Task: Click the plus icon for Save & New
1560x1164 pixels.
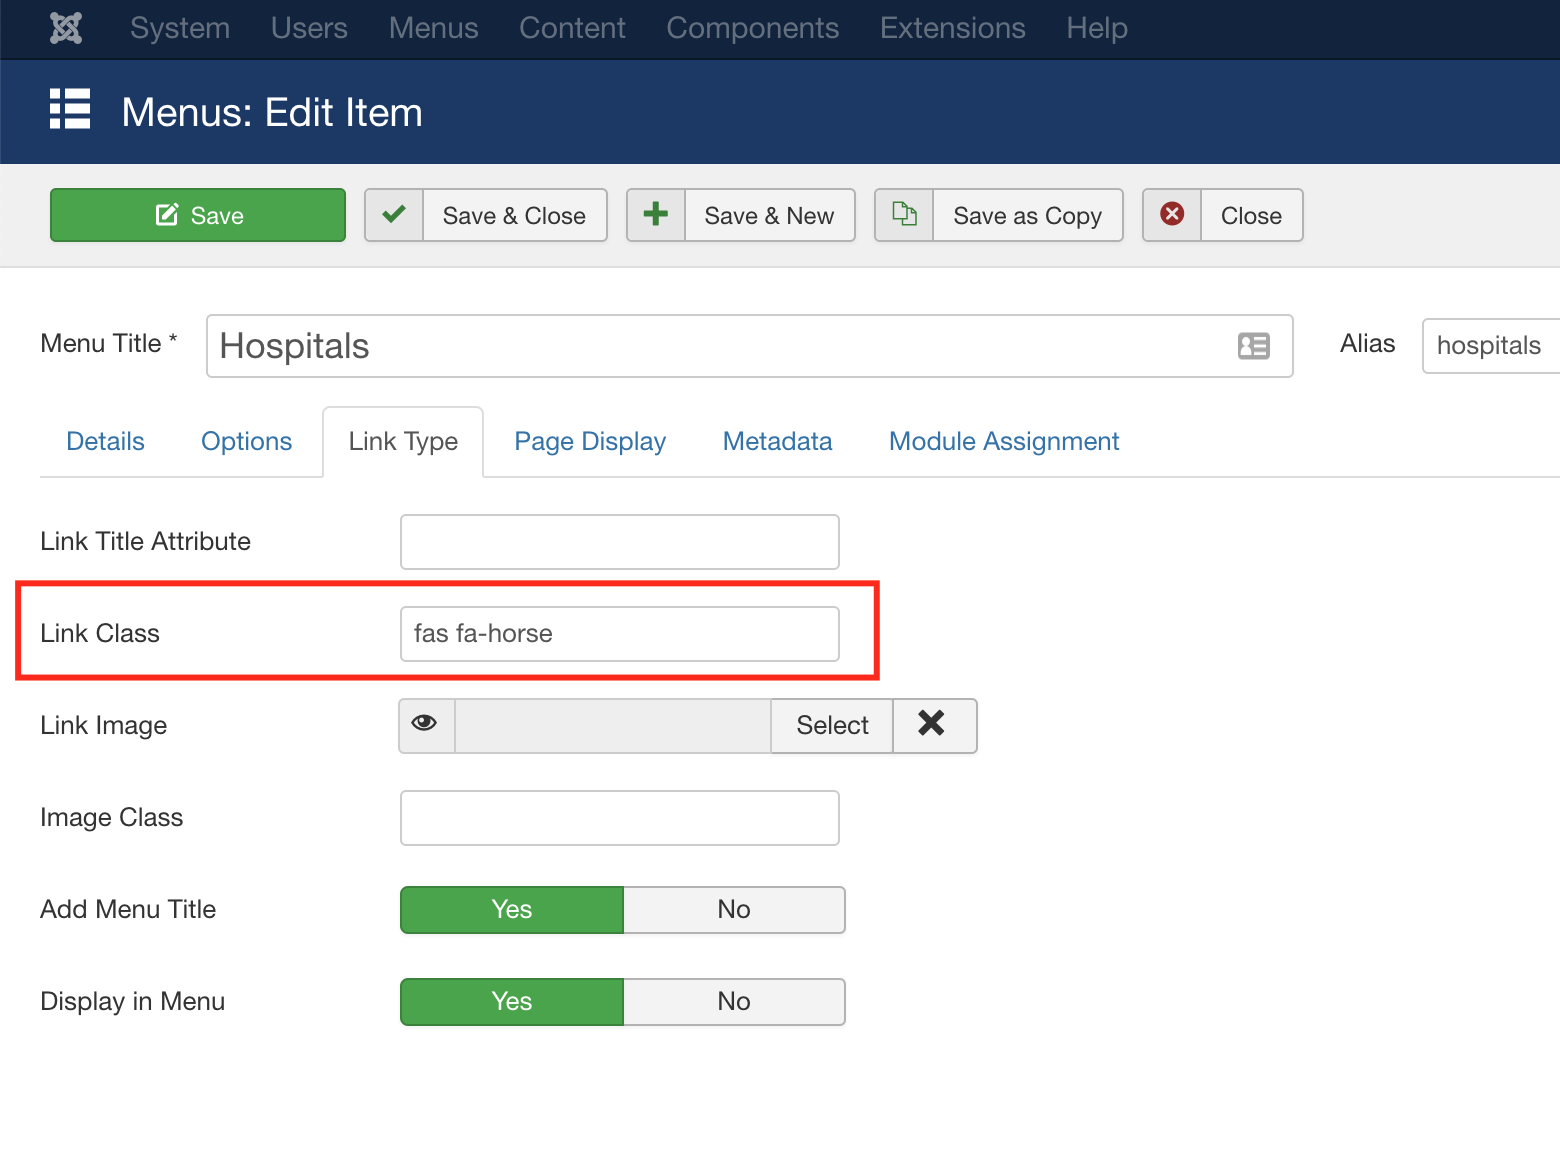Action: tap(656, 215)
